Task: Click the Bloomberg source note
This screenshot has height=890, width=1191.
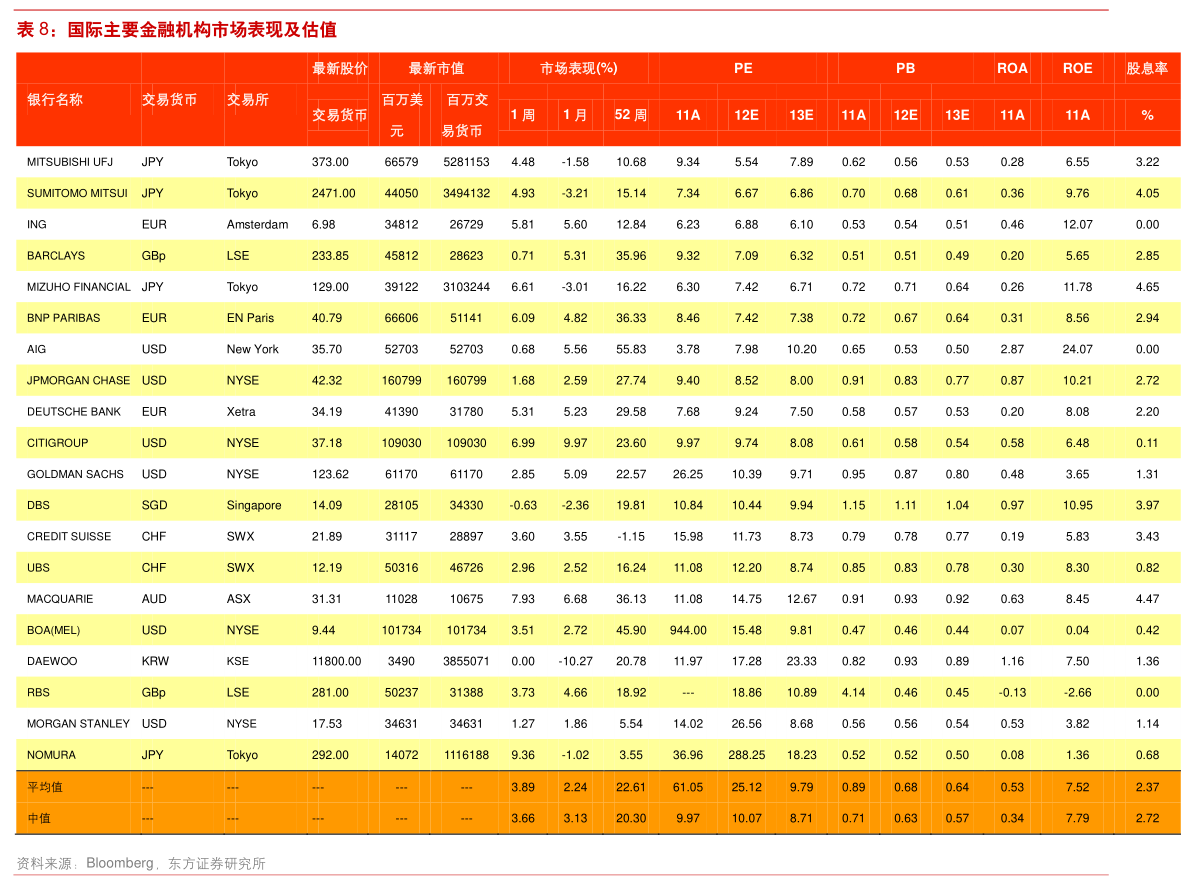Action: coord(119,863)
